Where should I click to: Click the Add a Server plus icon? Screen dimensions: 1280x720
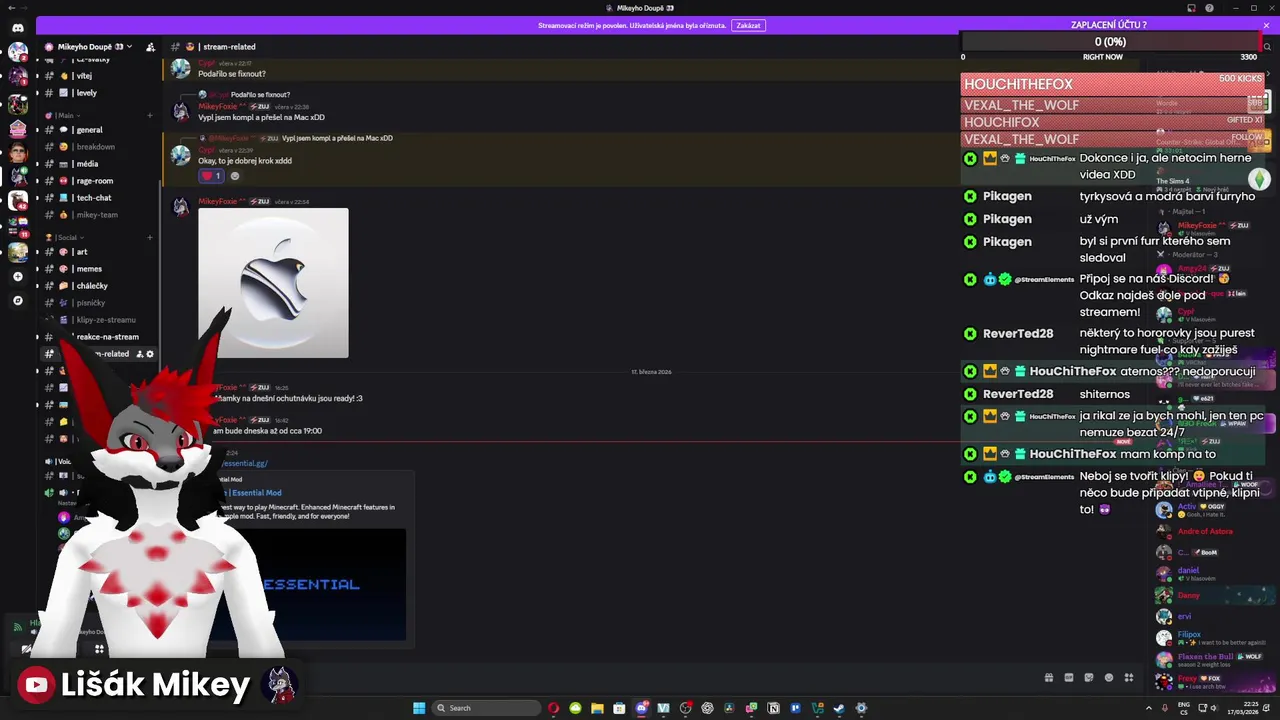click(x=17, y=276)
